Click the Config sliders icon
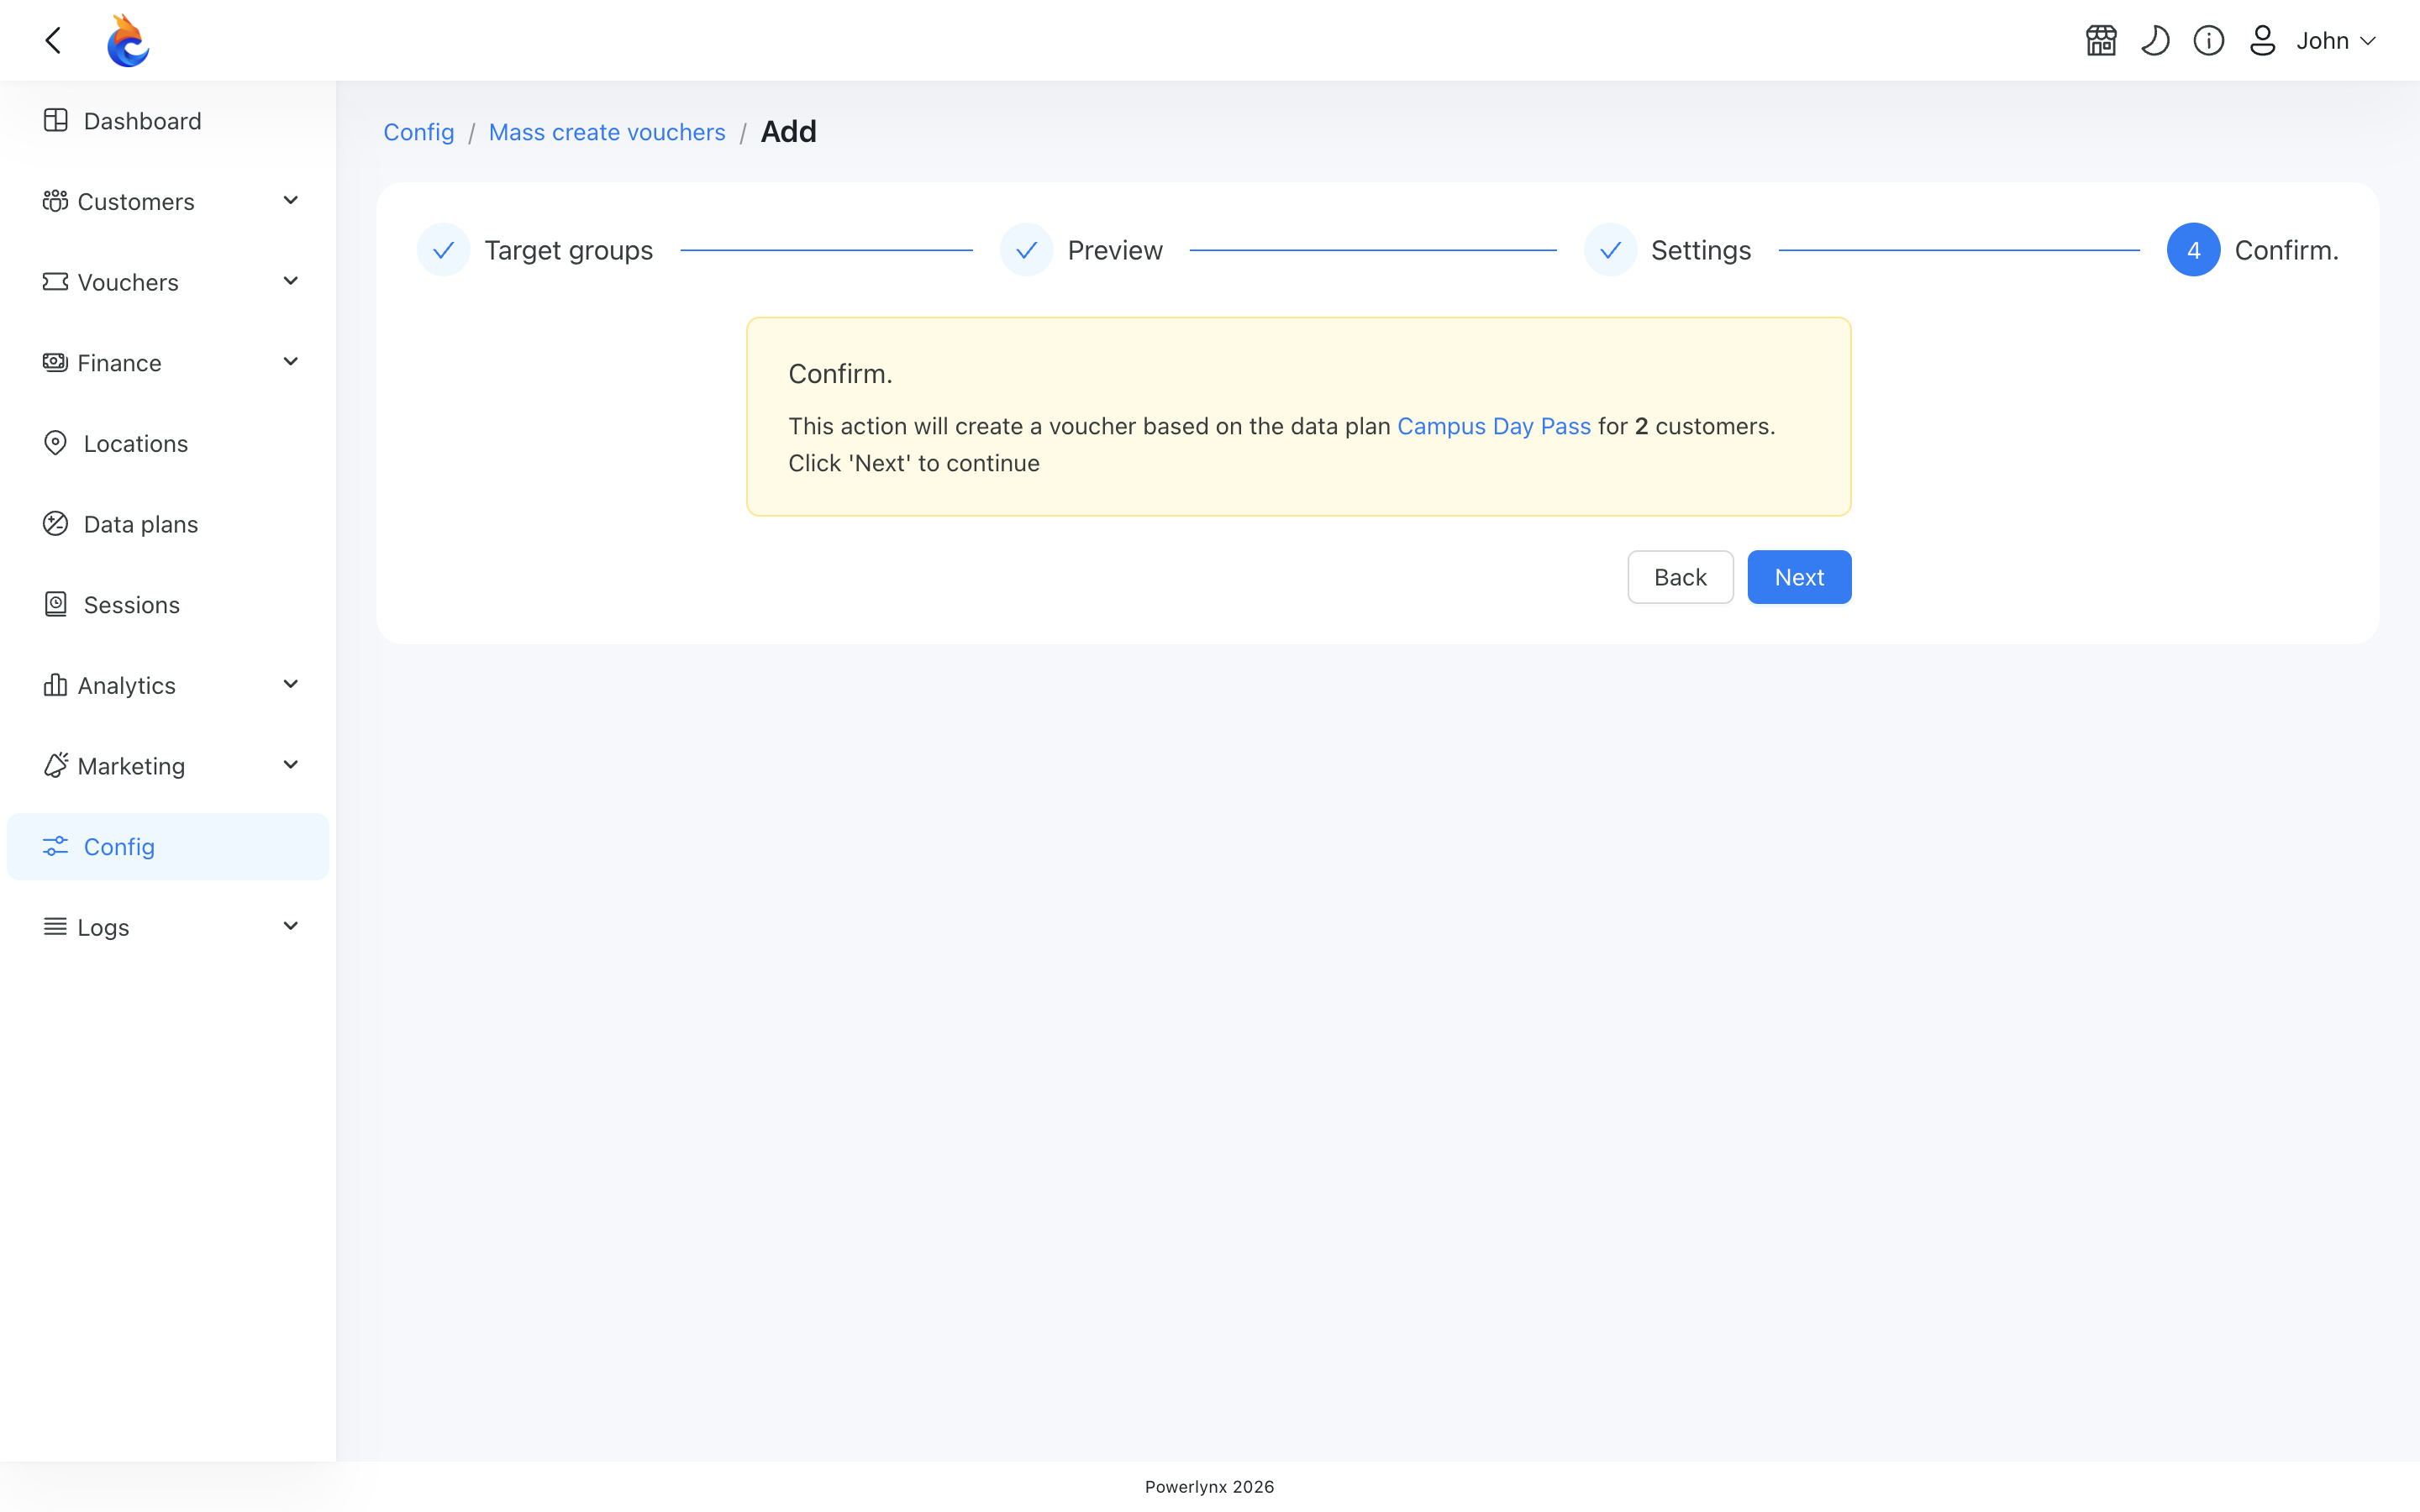The image size is (2420, 1512). pyautogui.click(x=56, y=846)
